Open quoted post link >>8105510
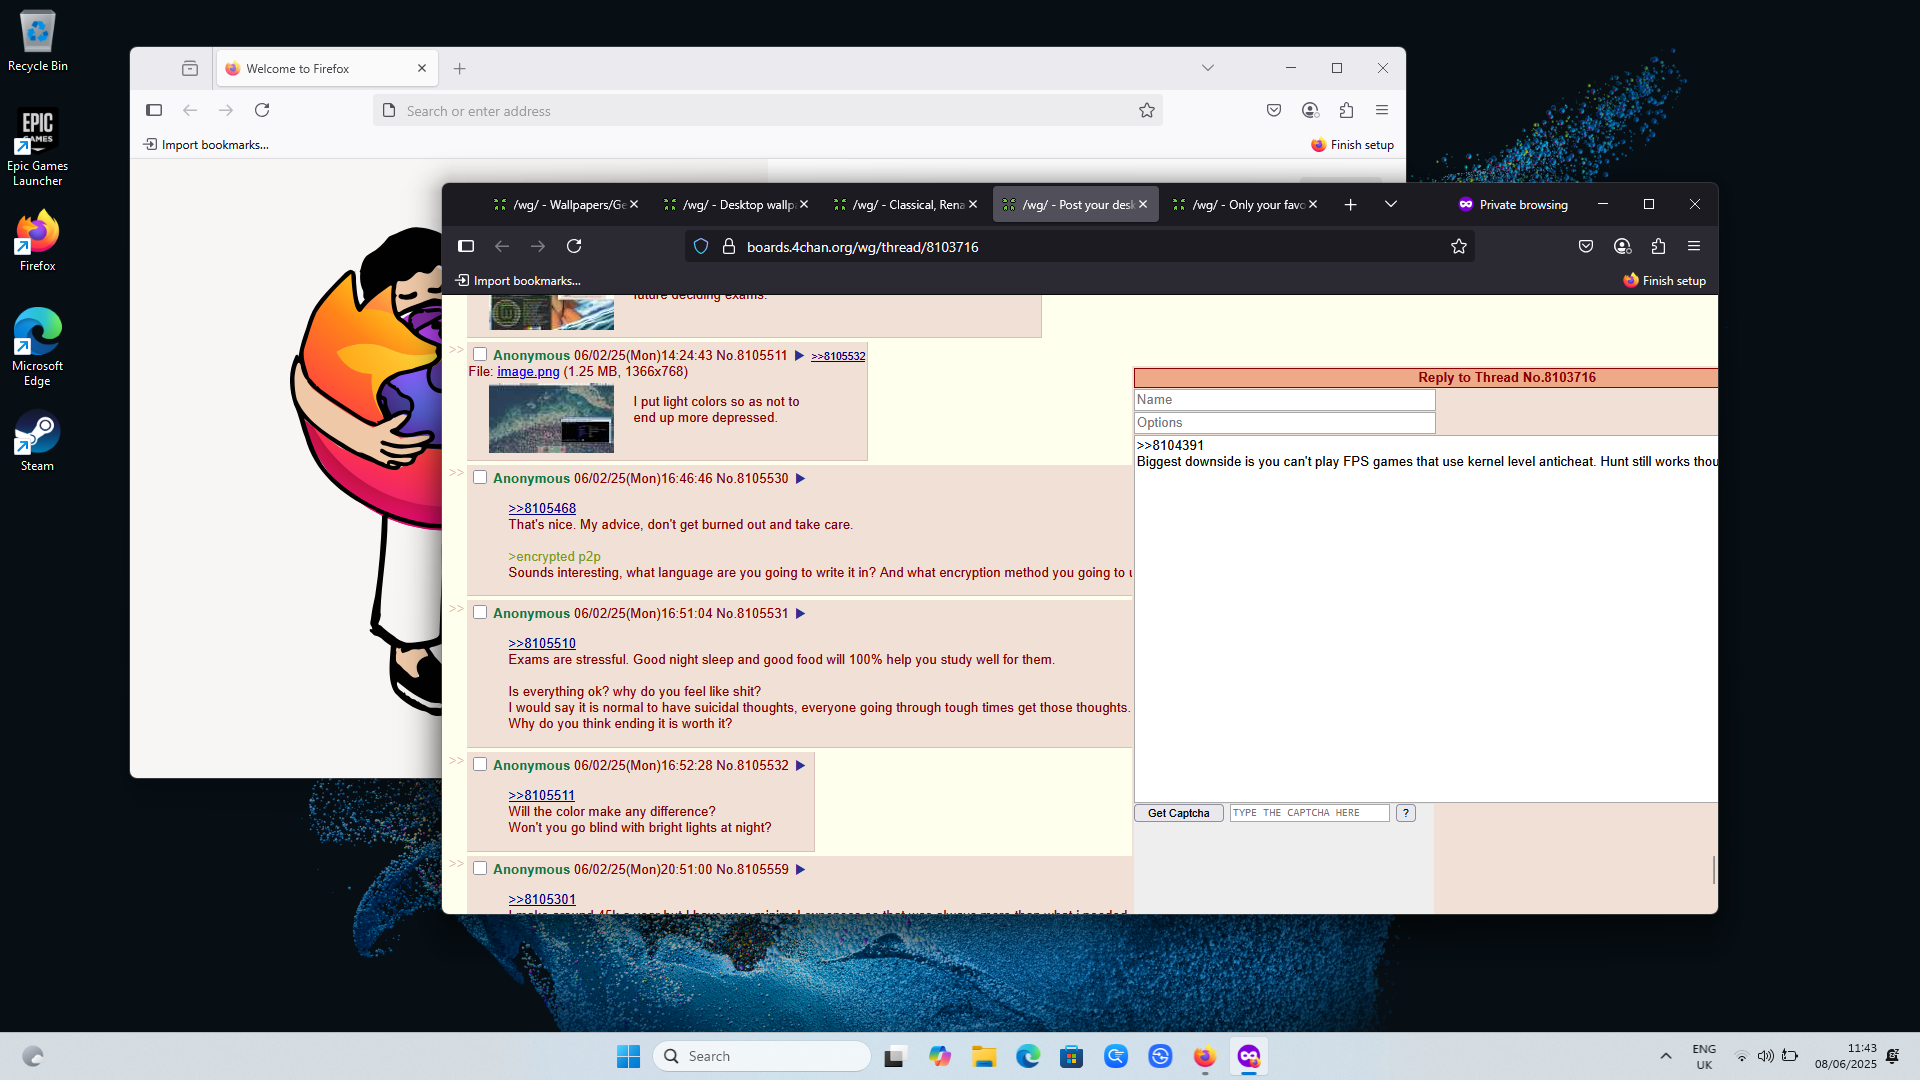Image resolution: width=1920 pixels, height=1080 pixels. pyautogui.click(x=541, y=643)
